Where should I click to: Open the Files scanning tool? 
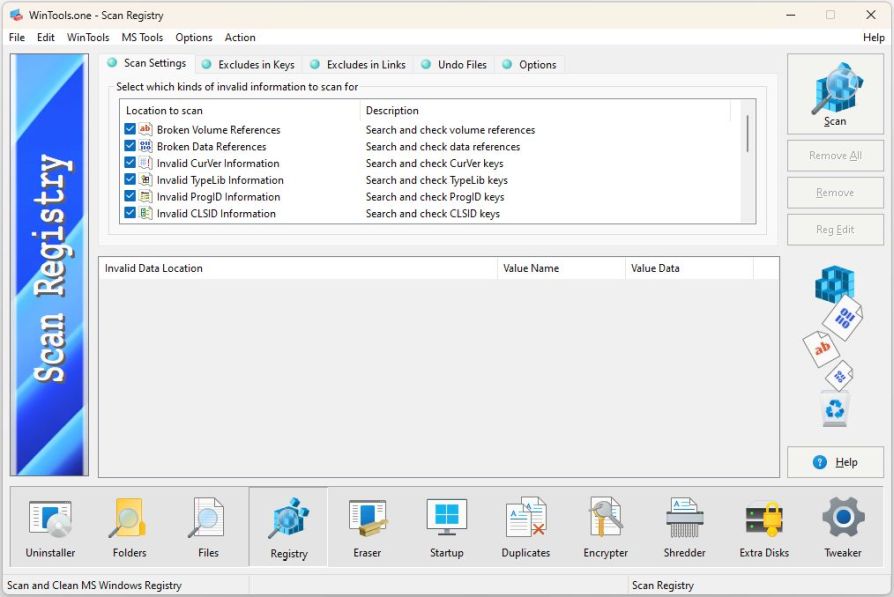(x=208, y=527)
